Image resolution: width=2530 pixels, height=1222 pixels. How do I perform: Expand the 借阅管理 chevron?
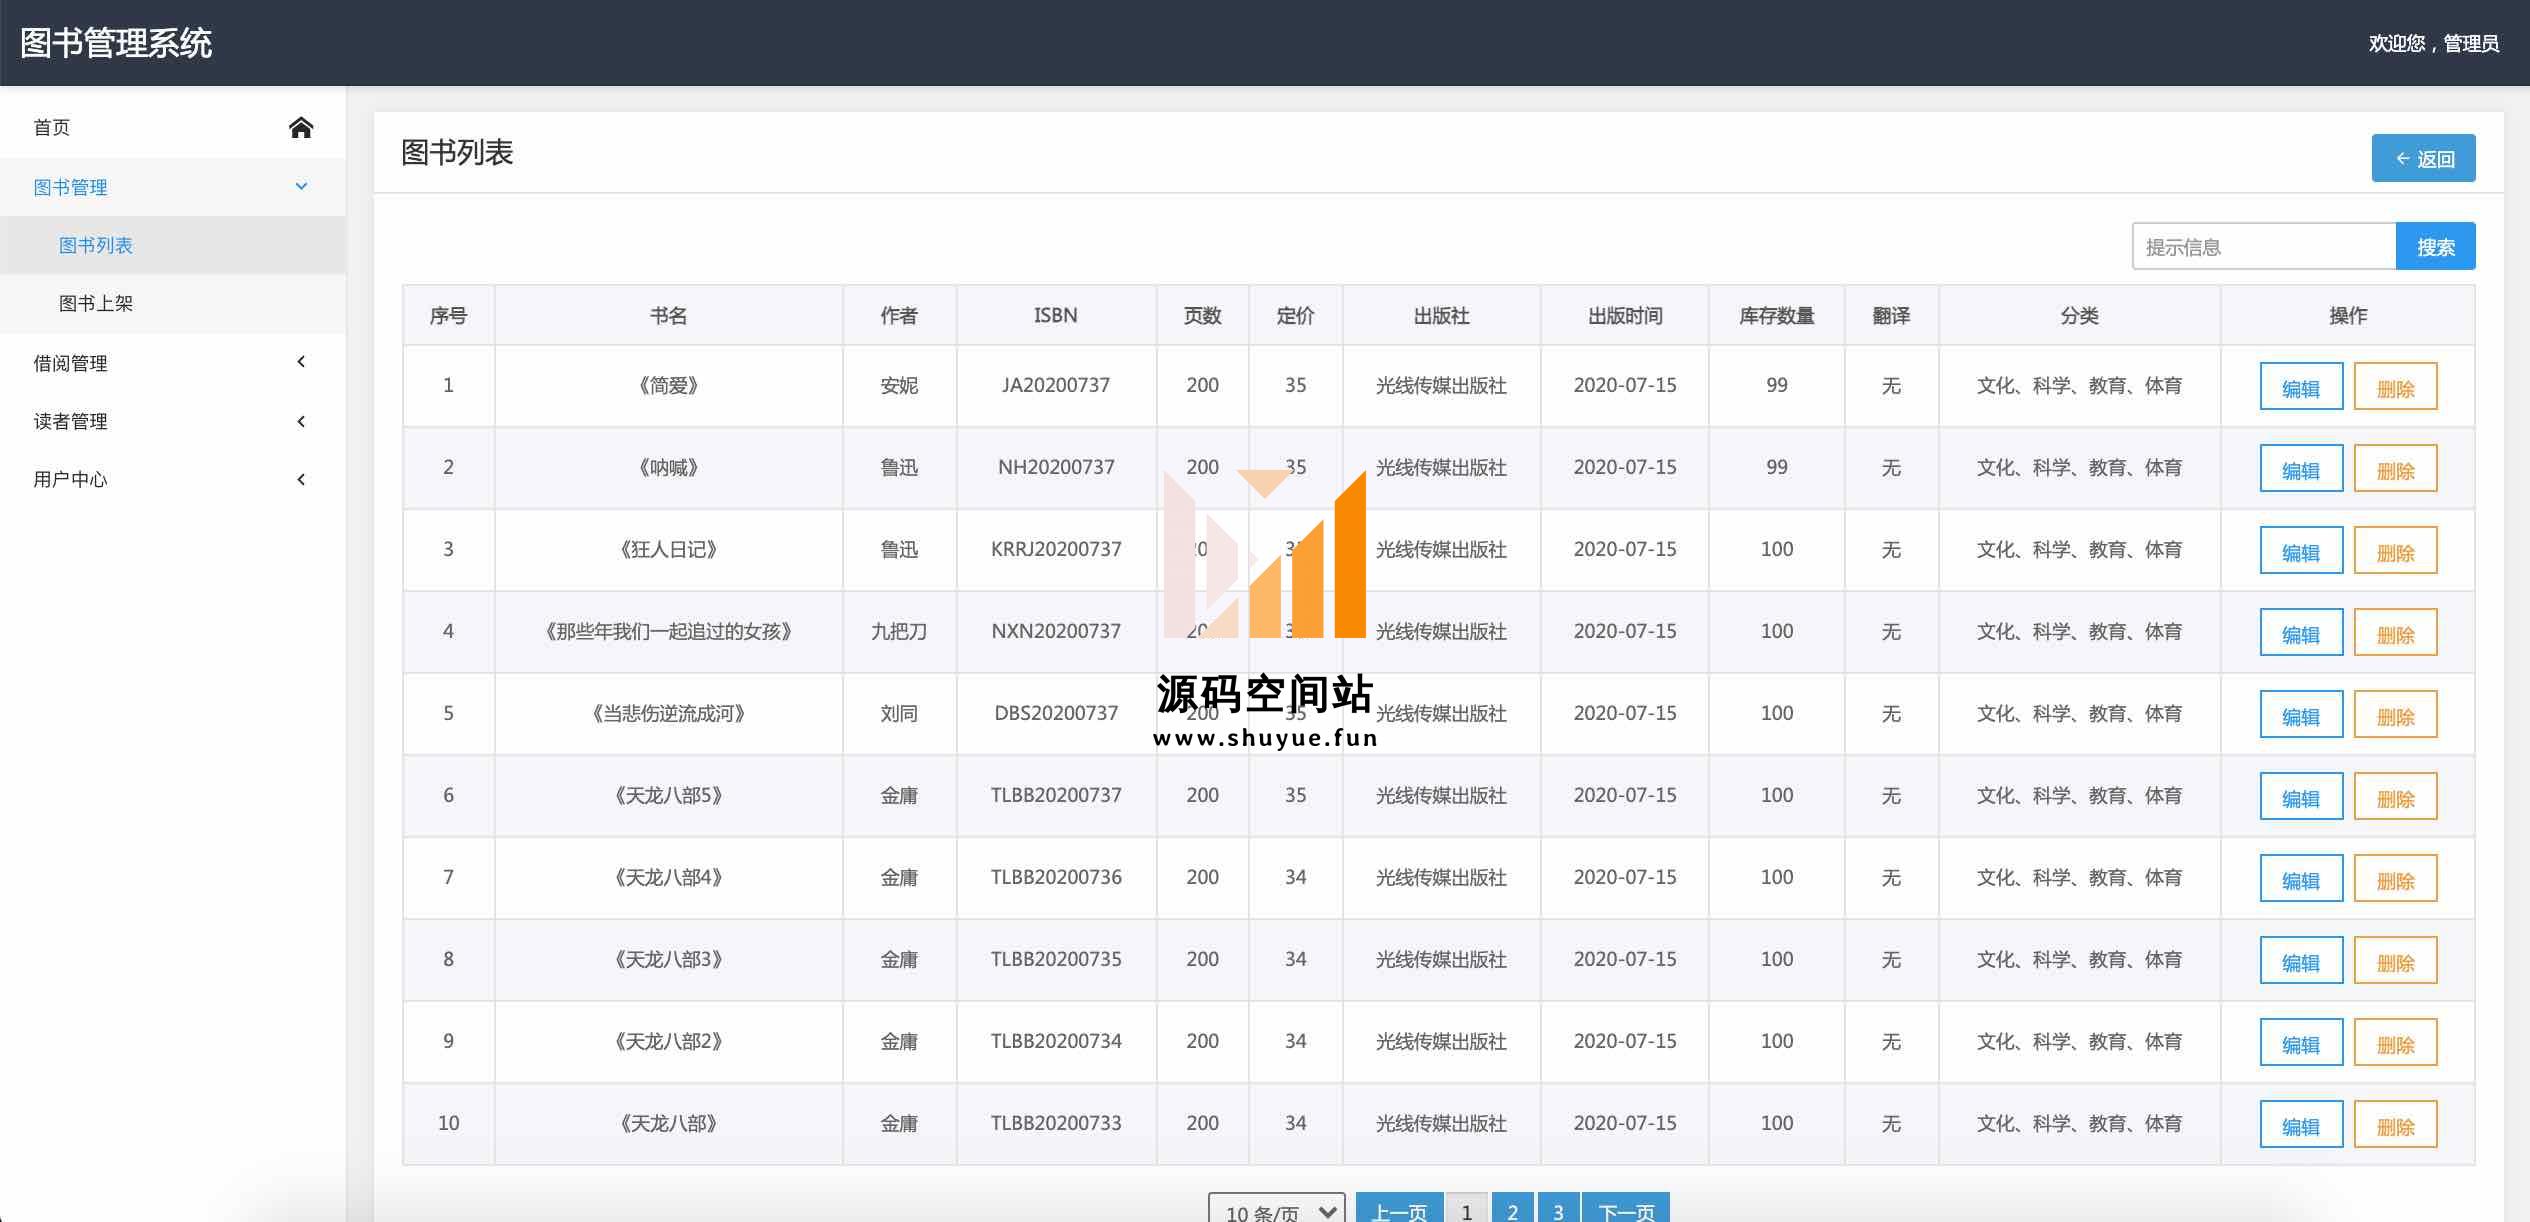point(301,362)
